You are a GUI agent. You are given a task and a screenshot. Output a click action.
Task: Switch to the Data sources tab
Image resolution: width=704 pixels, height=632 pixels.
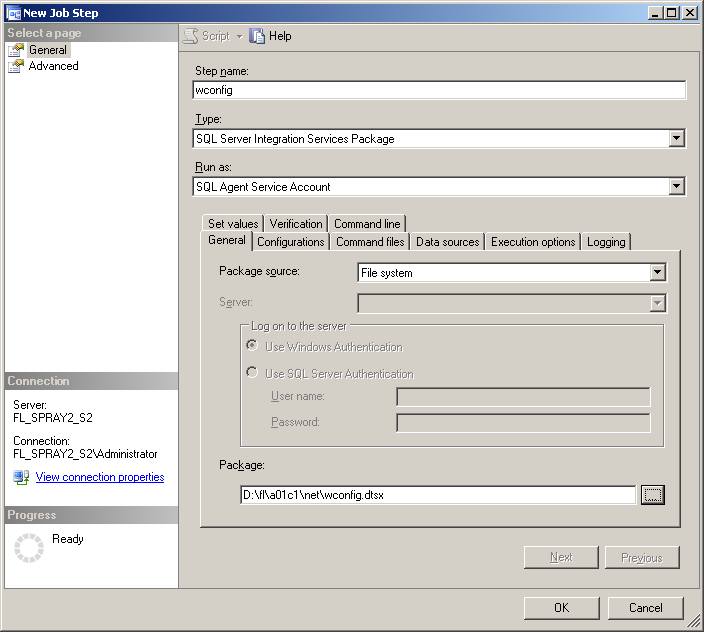[x=447, y=242]
